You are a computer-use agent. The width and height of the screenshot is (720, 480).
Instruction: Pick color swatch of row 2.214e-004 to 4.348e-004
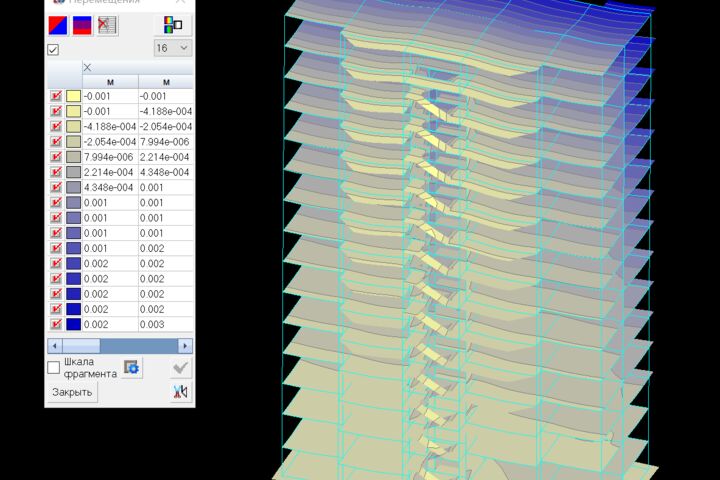(x=73, y=172)
